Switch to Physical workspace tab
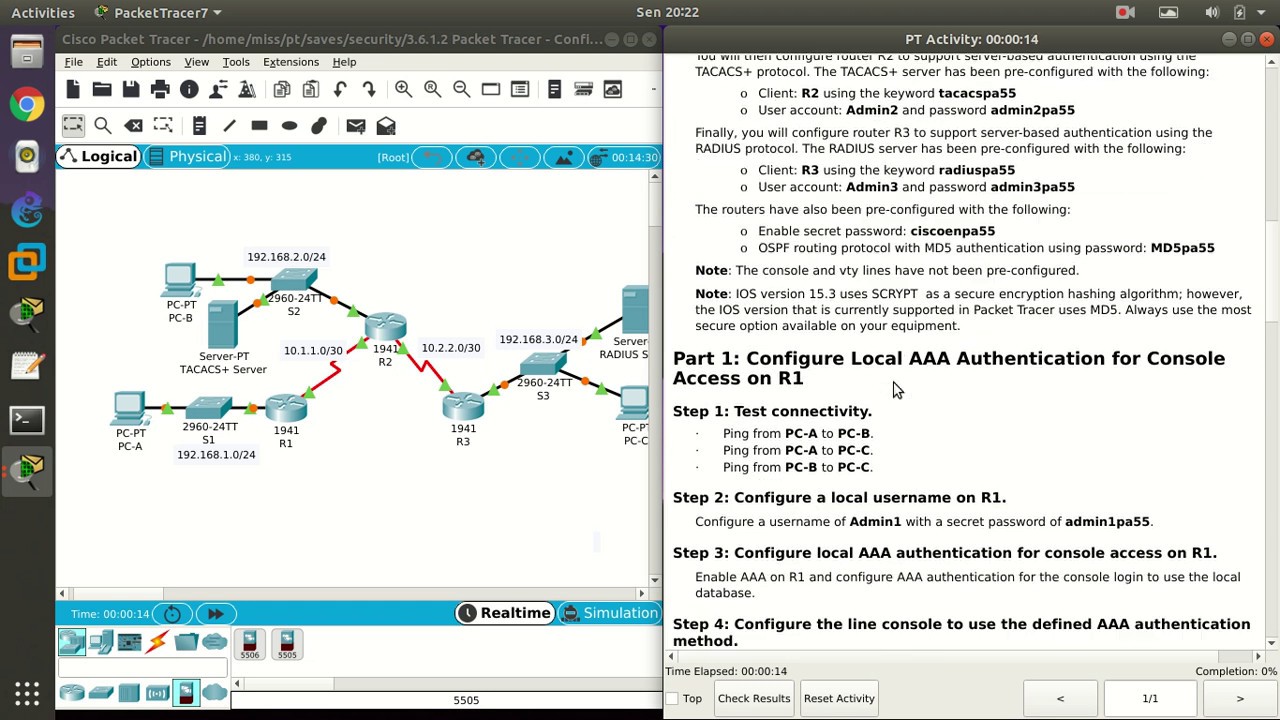1280x720 pixels. (187, 157)
